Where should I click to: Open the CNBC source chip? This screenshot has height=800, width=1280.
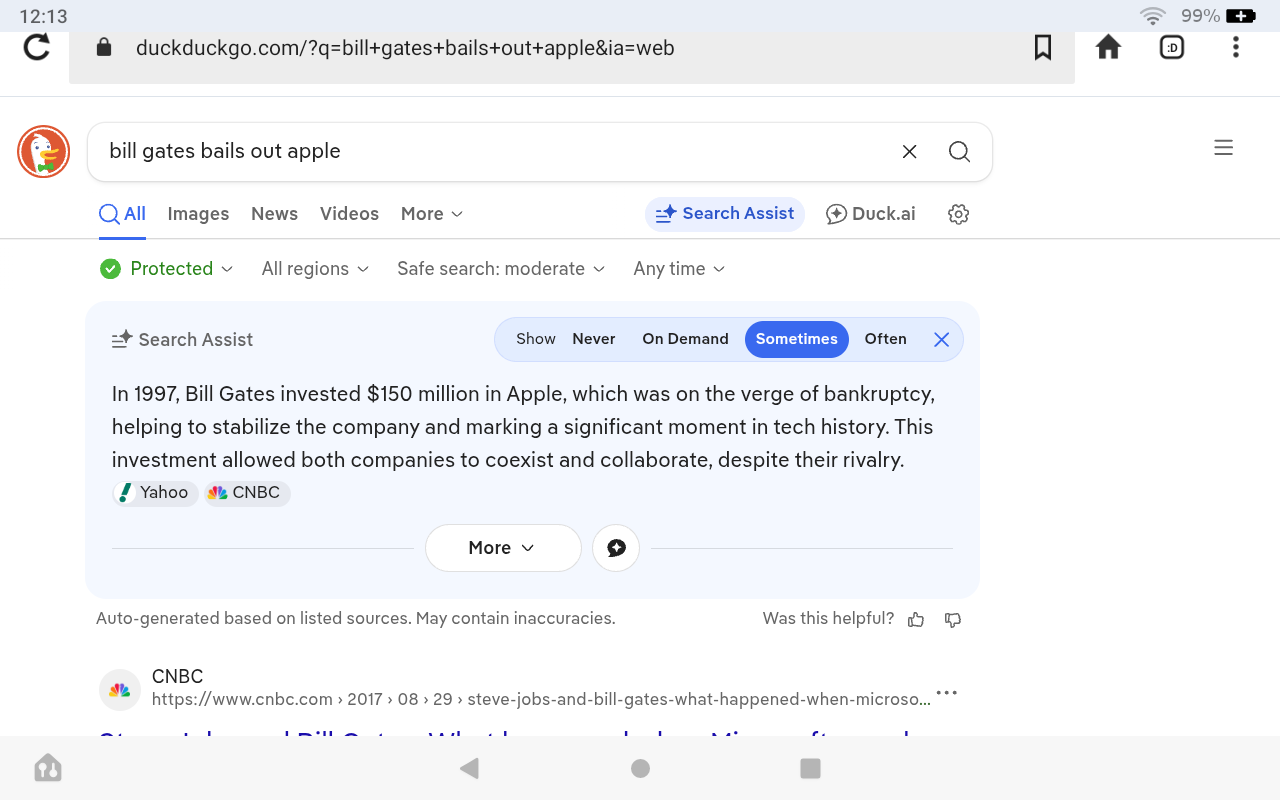click(247, 492)
